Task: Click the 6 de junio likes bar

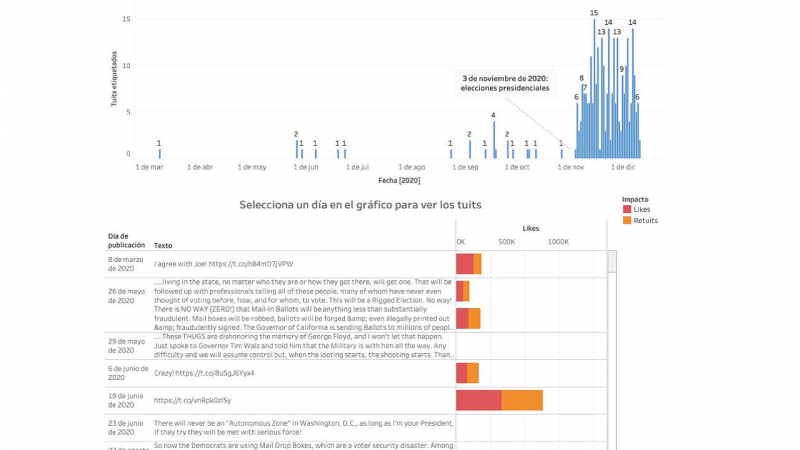Action: click(462, 373)
